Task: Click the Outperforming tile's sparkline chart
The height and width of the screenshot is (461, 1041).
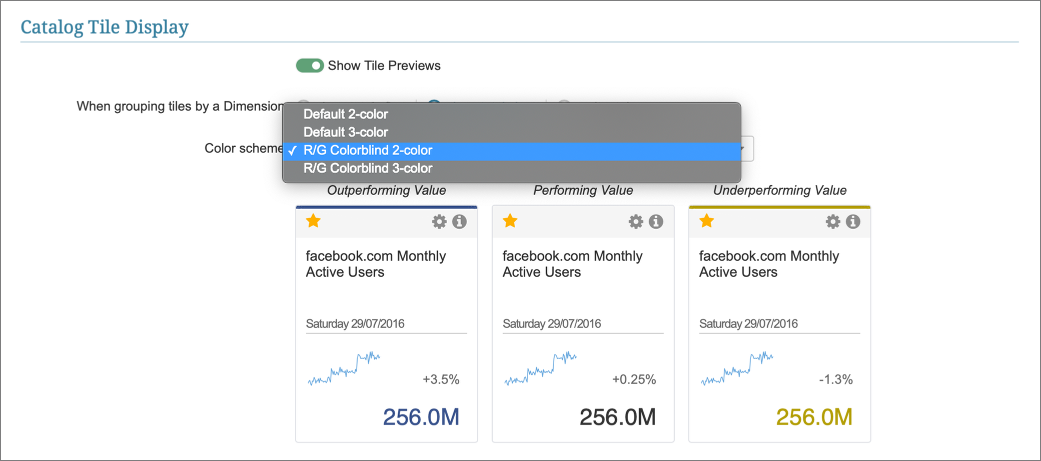Action: 344,369
